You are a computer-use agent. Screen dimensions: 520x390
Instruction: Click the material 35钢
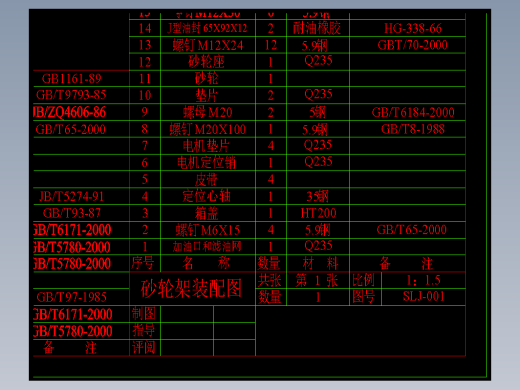pyautogui.click(x=317, y=197)
